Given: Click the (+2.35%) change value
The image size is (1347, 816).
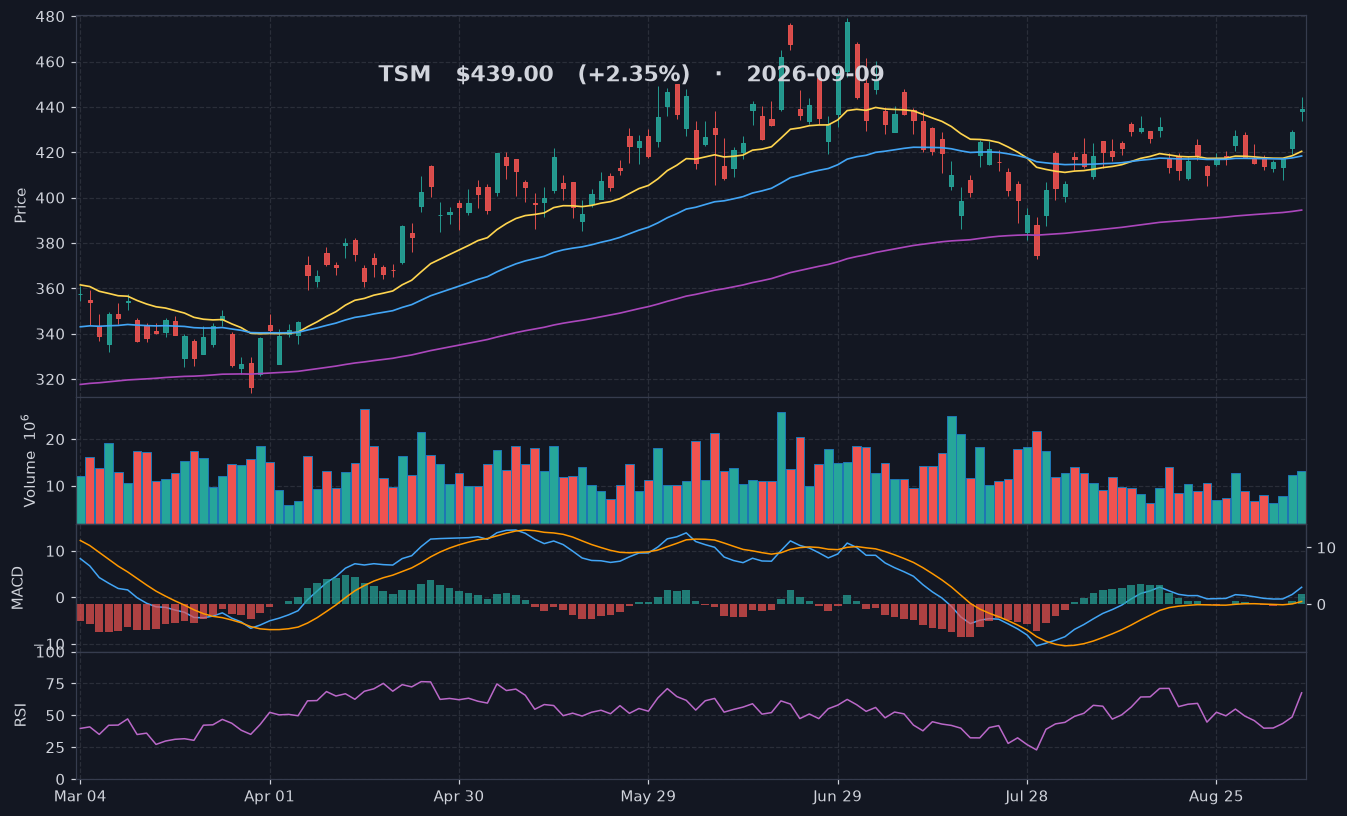Looking at the screenshot, I should click(x=634, y=74).
